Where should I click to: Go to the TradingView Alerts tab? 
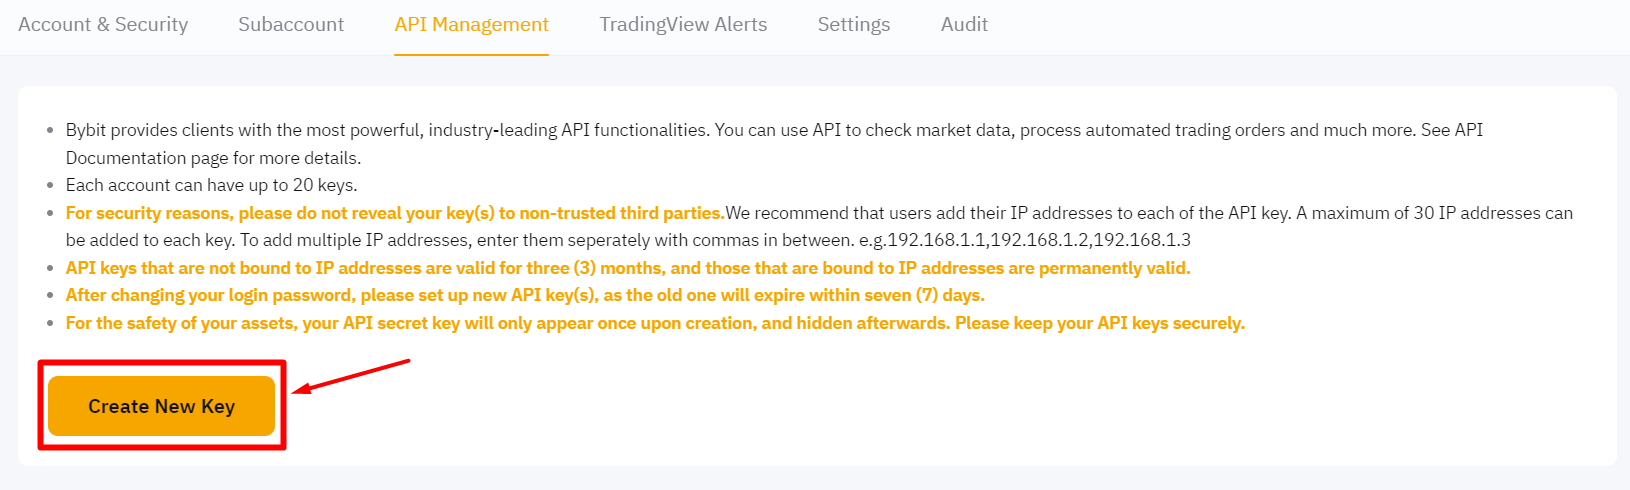[x=683, y=25]
